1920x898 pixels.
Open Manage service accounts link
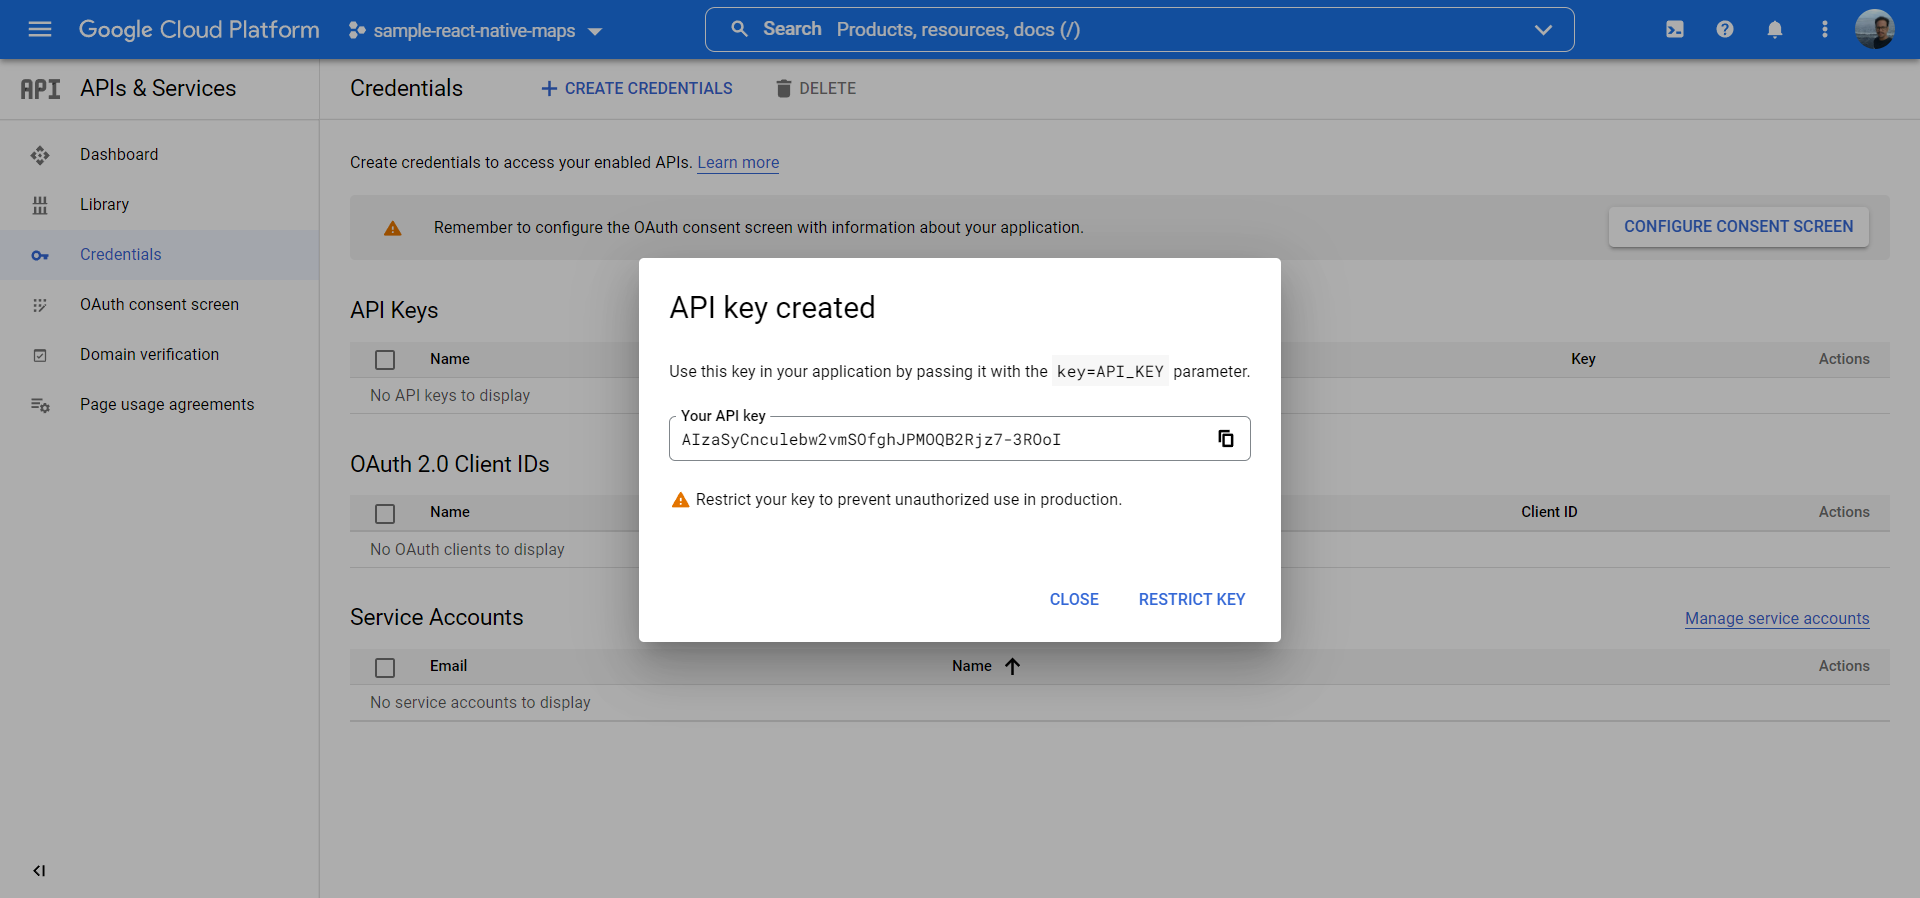pyautogui.click(x=1777, y=619)
